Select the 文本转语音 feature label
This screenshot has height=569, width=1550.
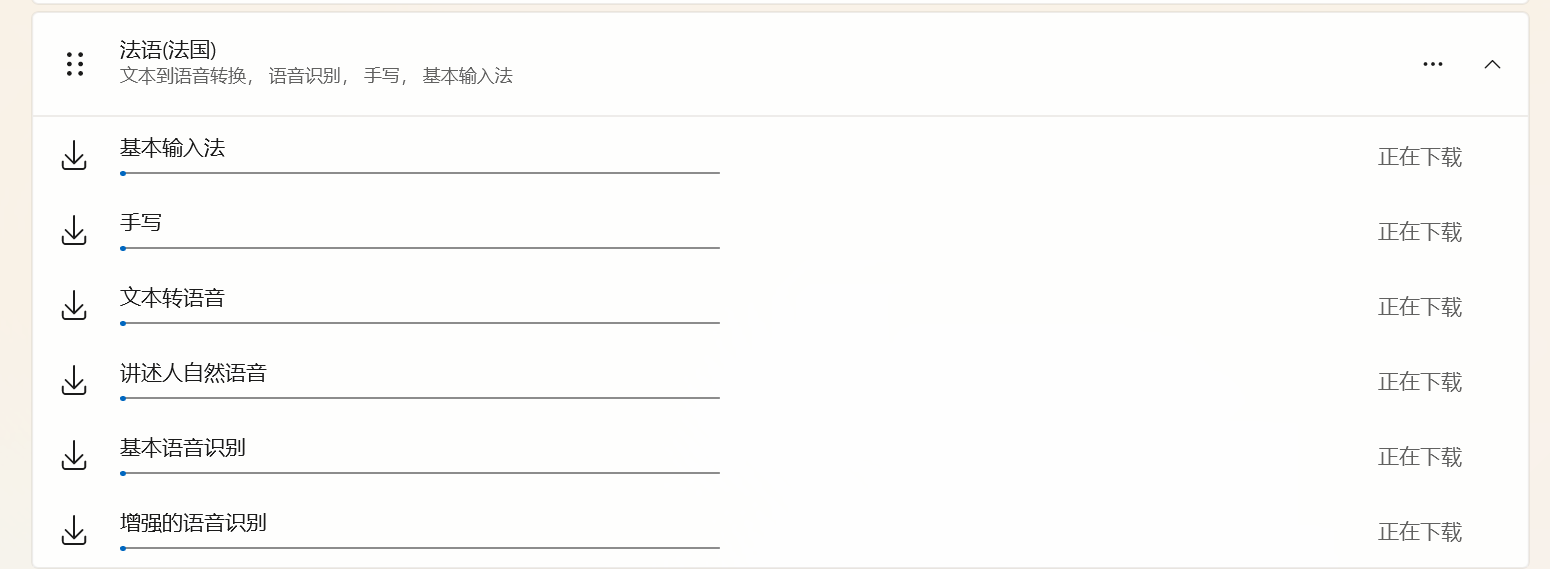172,297
